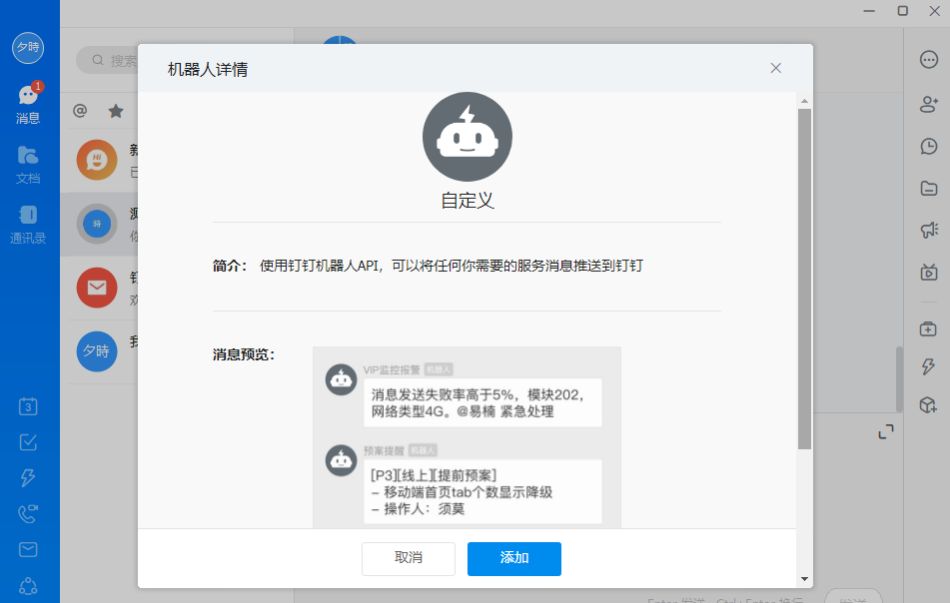The height and width of the screenshot is (603, 950).
Task: Click the [P3][线上][提前预案] preview message
Action: (x=482, y=491)
